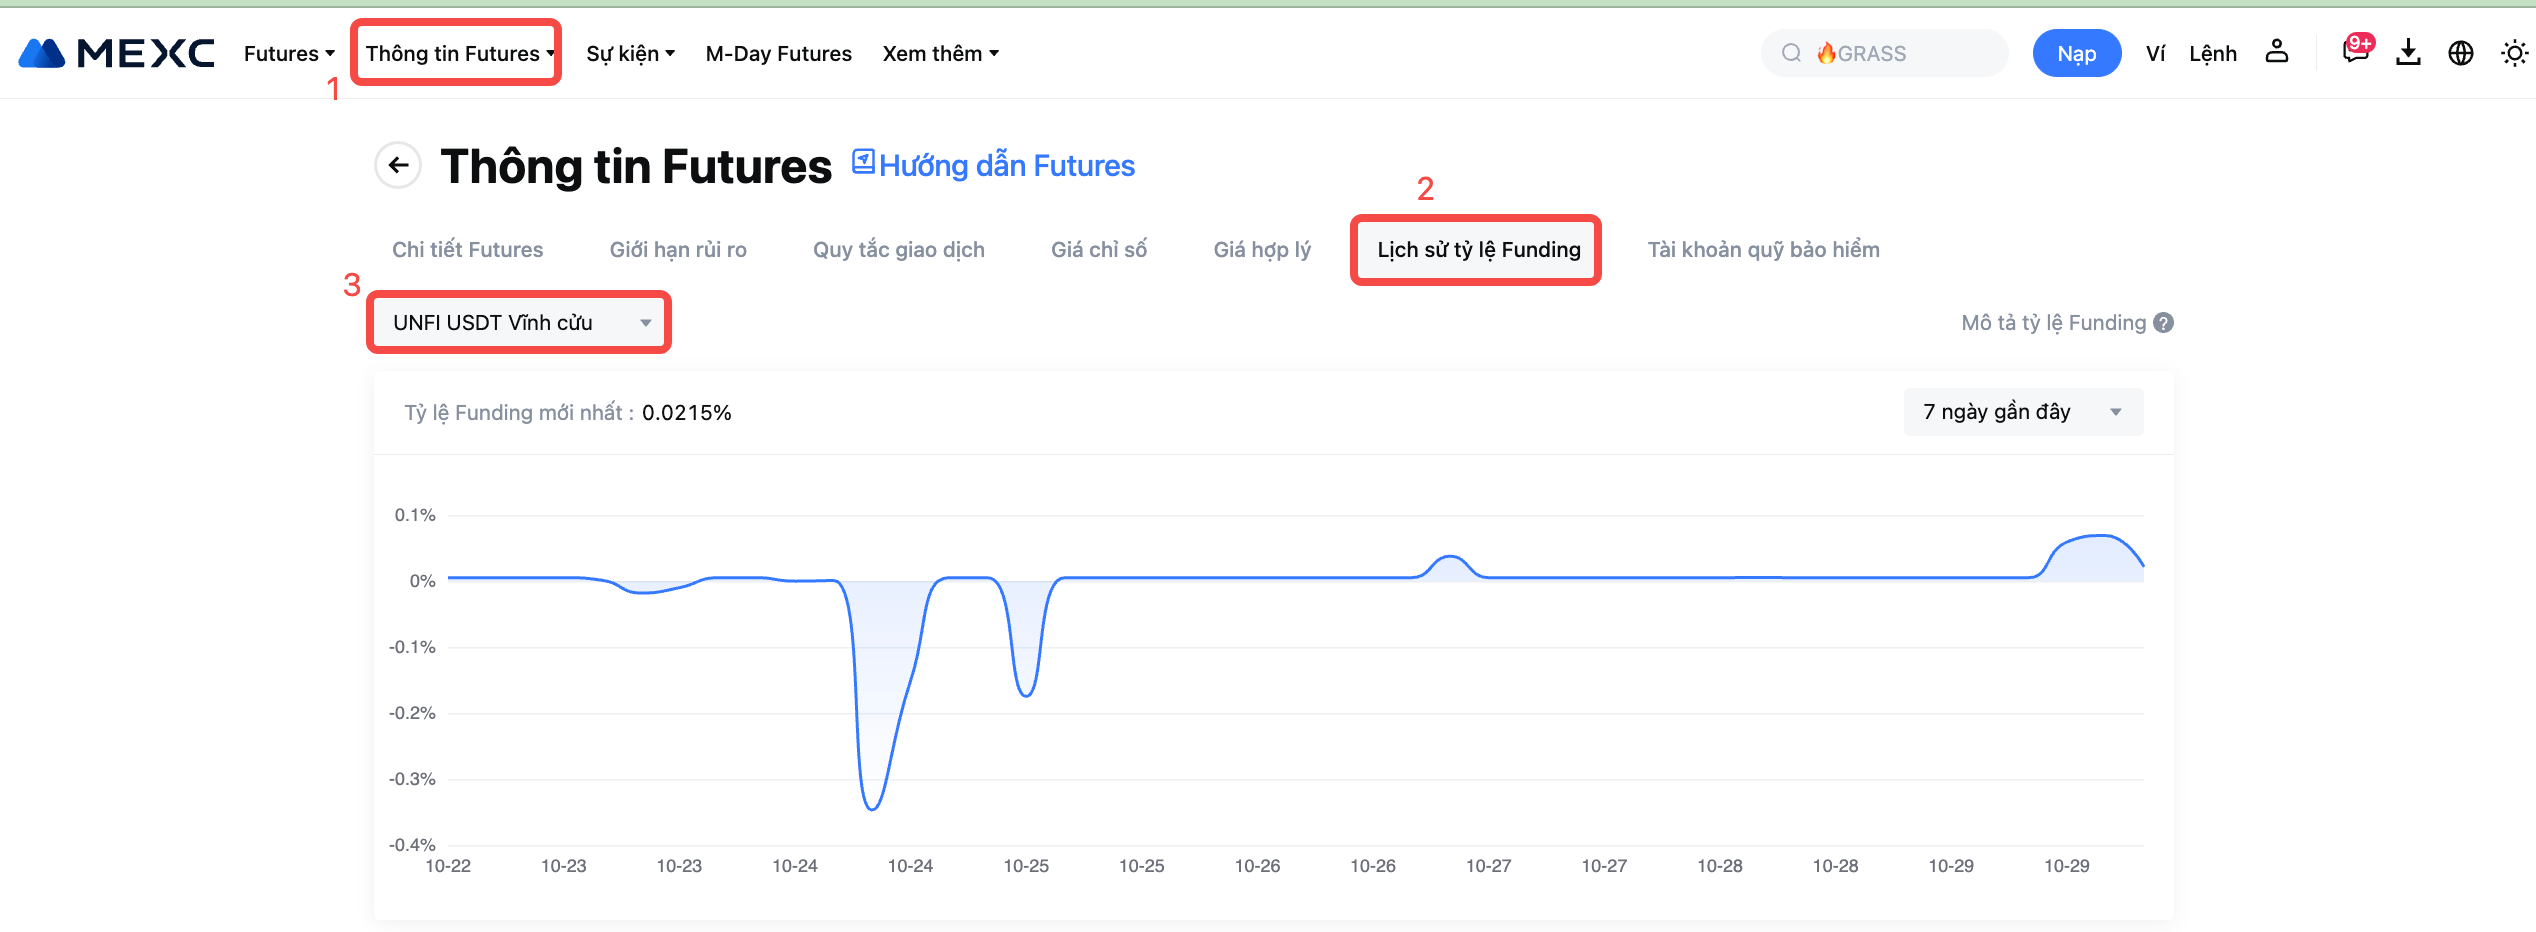Screen dimensions: 2536x932
Task: Expand the Futures menu in the navbar
Action: (x=288, y=53)
